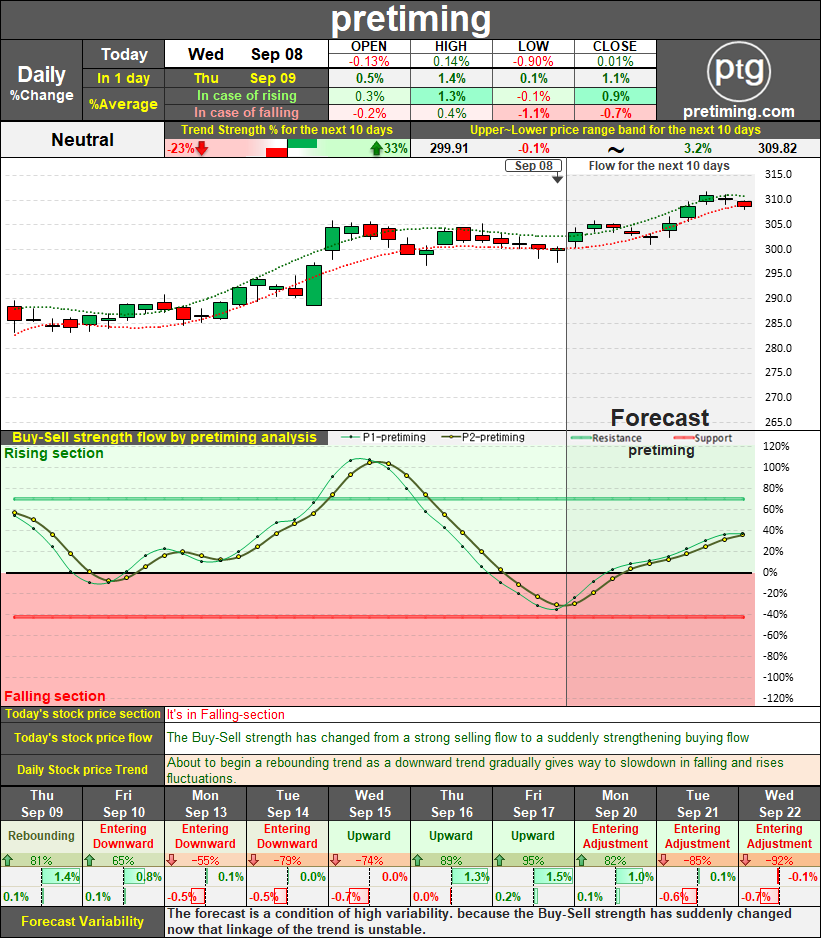Screen dimensions: 821x938
Task: Select the Fri Sep 17 column header
Action: click(533, 803)
